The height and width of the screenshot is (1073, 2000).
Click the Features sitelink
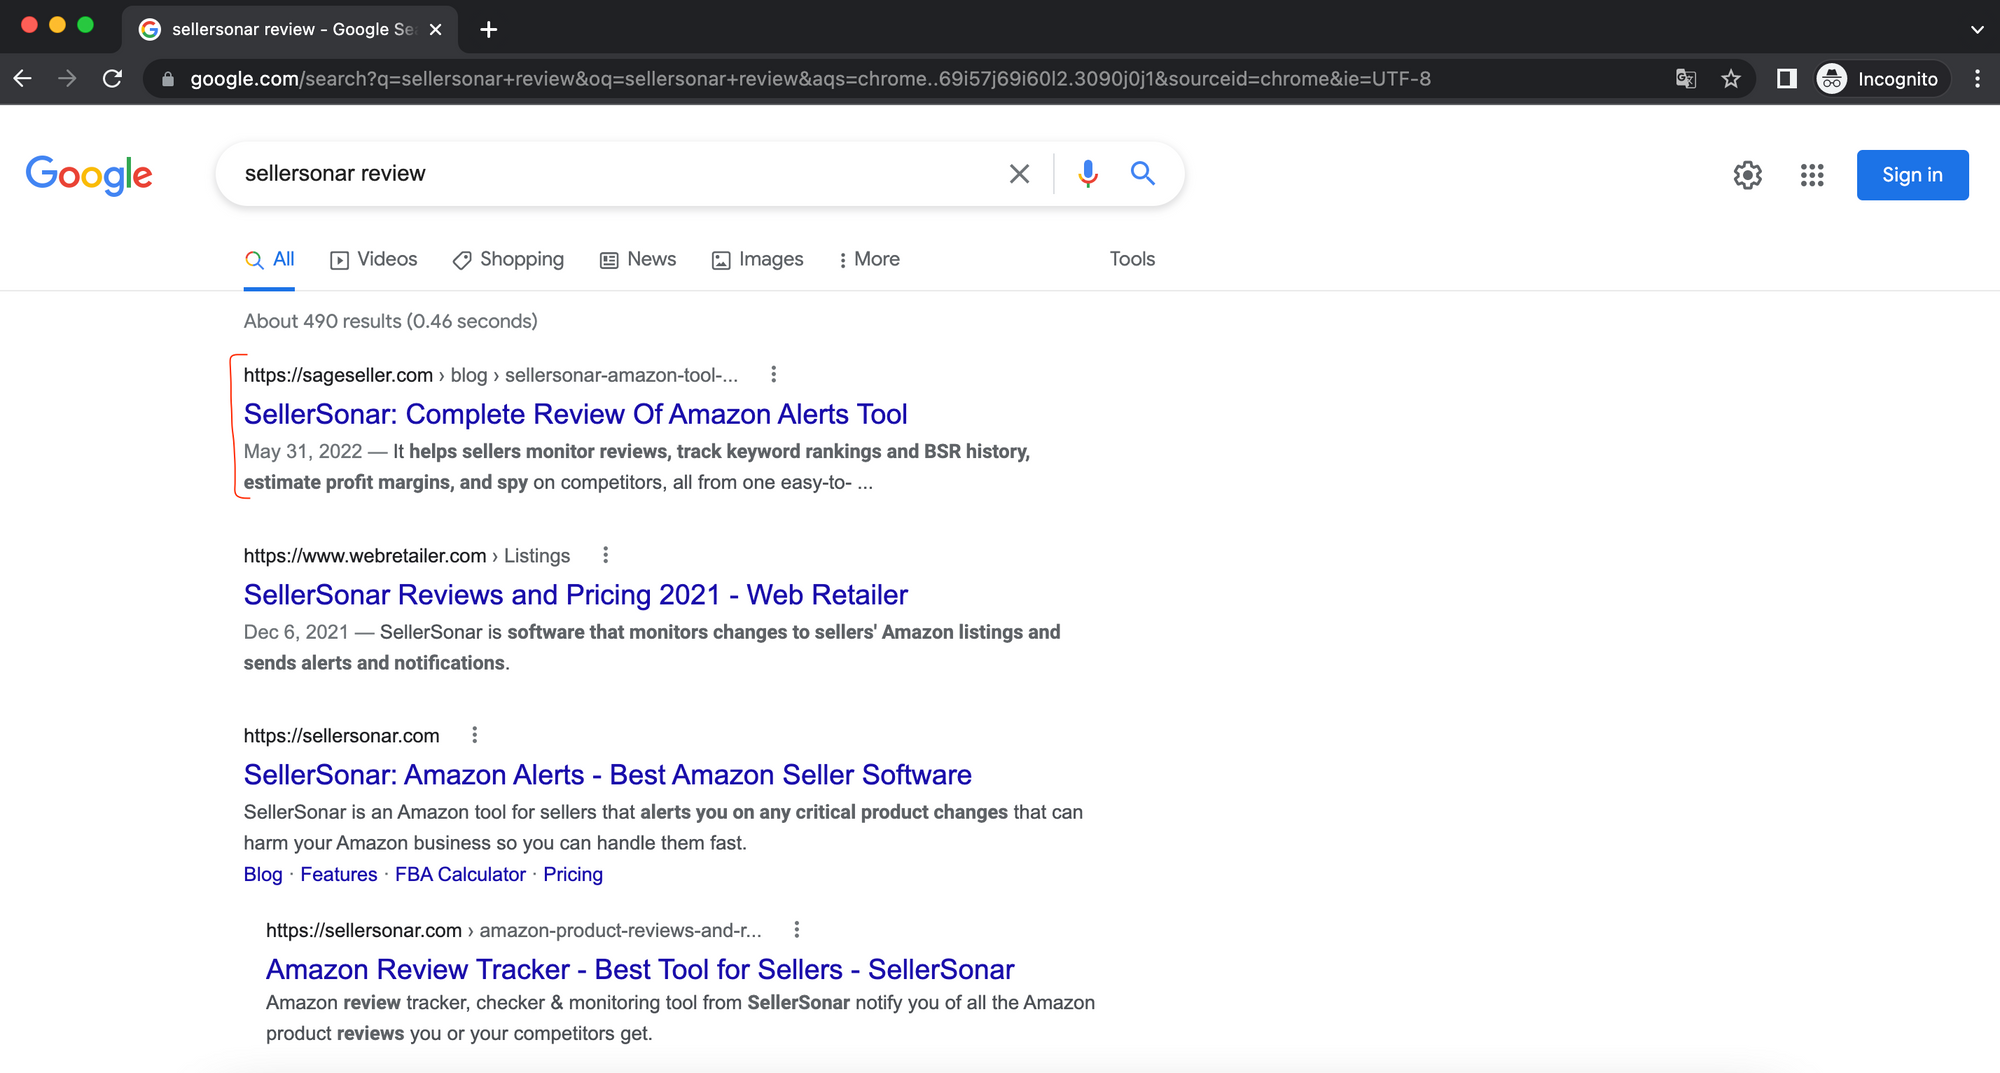coord(339,874)
